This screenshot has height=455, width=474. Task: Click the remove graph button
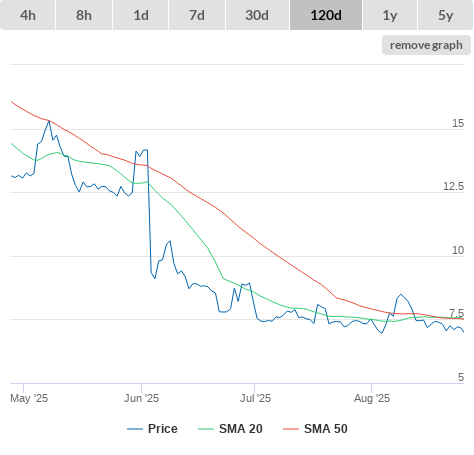tap(426, 45)
